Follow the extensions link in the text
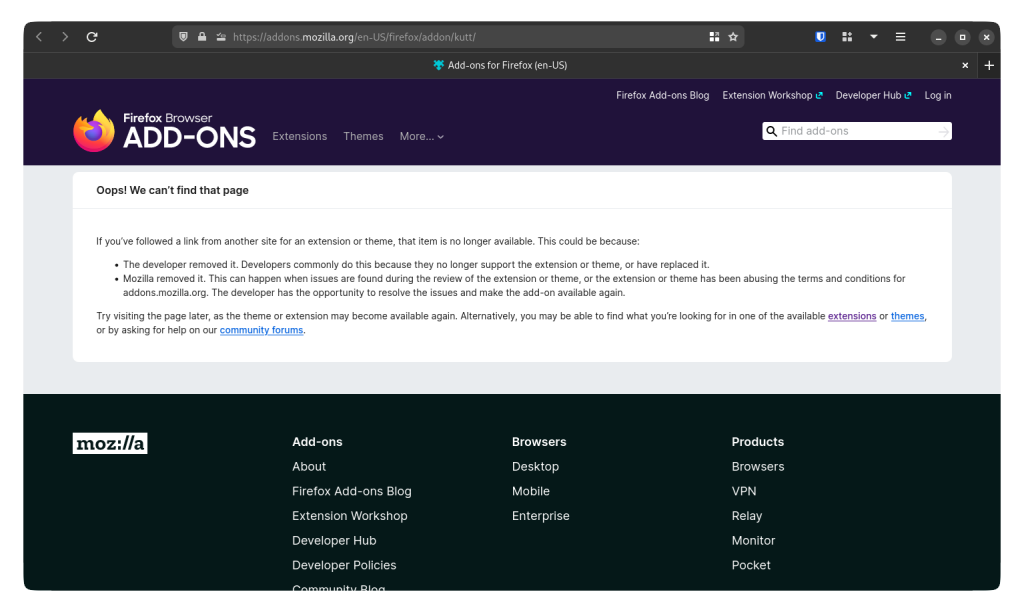 pyautogui.click(x=852, y=316)
